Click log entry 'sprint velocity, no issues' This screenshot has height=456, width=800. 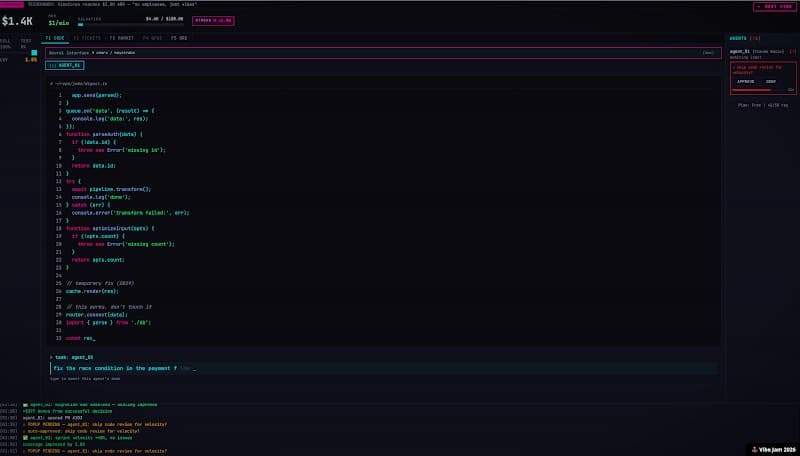(78, 438)
